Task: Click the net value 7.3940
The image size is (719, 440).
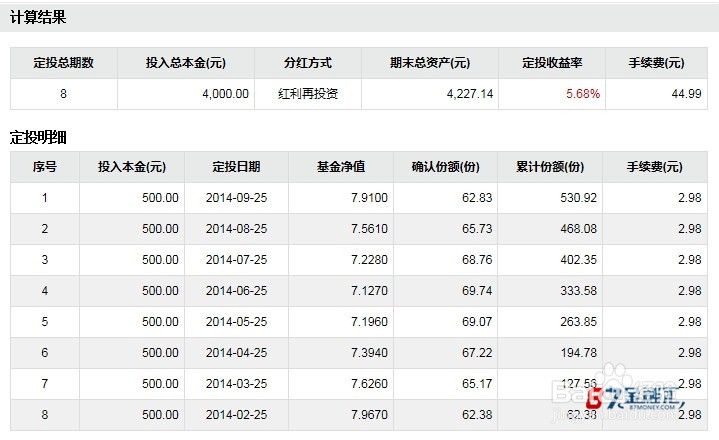Action: point(370,353)
